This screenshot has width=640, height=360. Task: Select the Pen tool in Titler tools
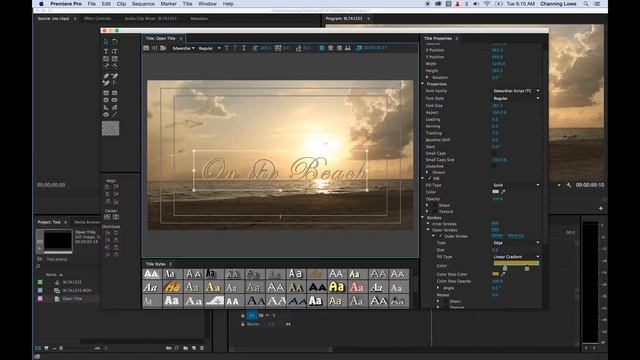coord(106,76)
